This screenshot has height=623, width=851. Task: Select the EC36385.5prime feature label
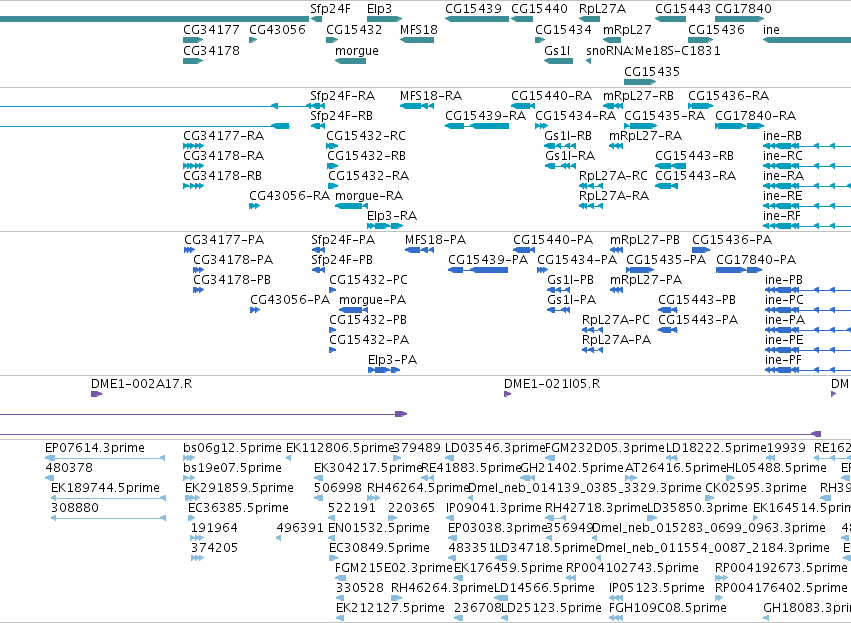click(x=238, y=508)
